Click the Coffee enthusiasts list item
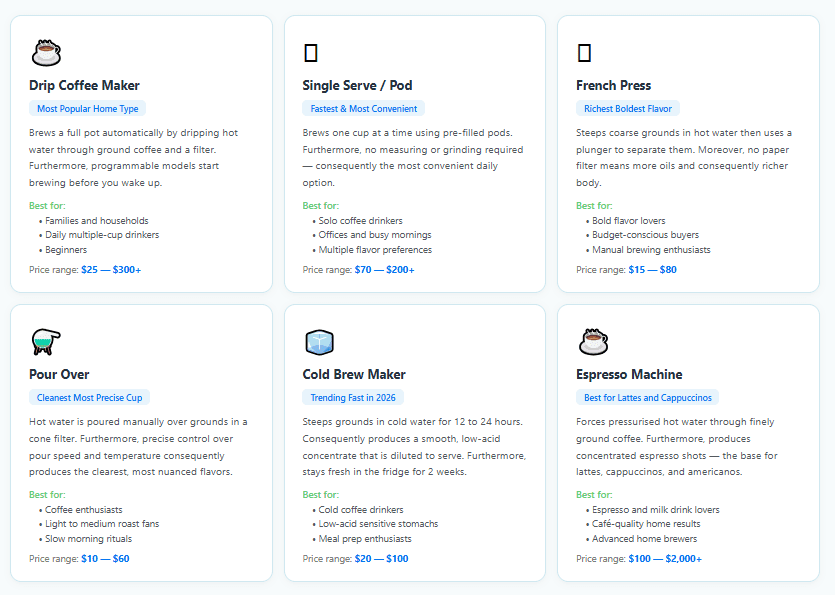Image resolution: width=835 pixels, height=595 pixels. click(84, 510)
